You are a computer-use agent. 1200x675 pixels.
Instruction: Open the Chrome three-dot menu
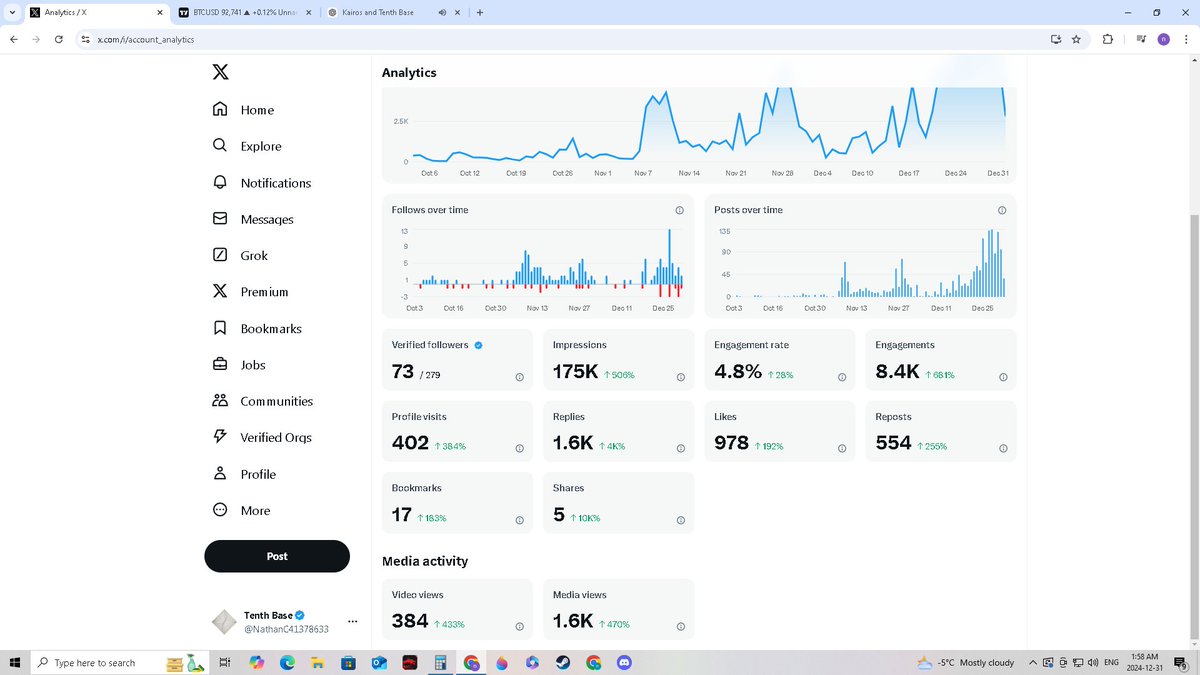click(1186, 39)
